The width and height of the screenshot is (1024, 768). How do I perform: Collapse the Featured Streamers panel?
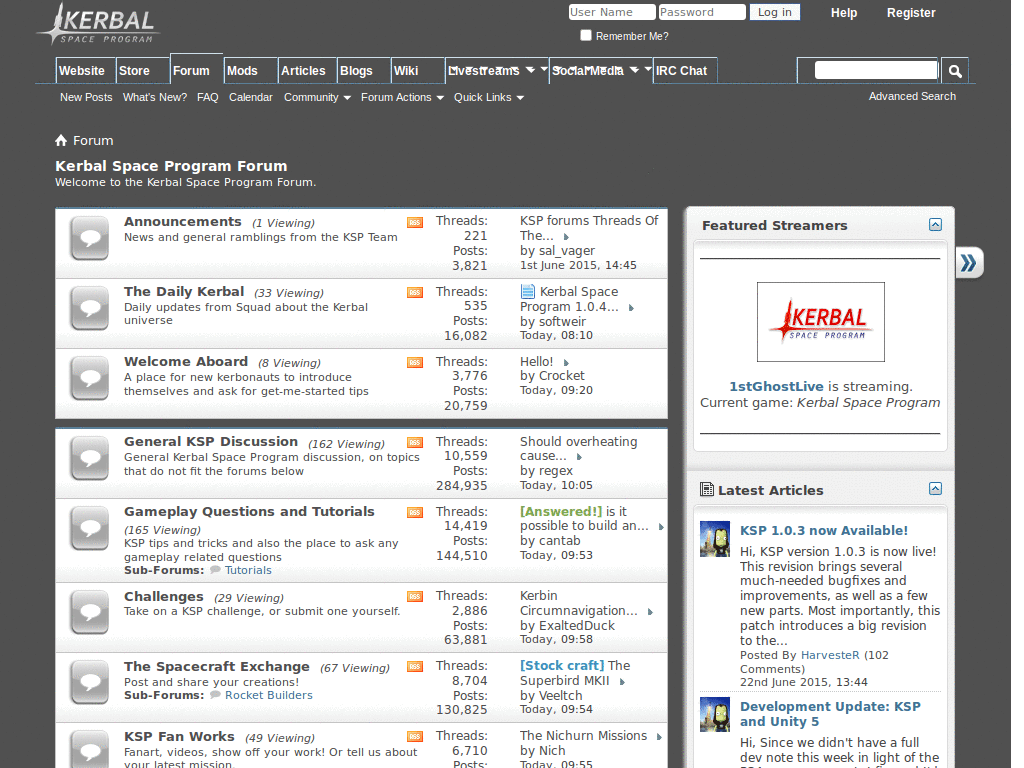pos(936,225)
